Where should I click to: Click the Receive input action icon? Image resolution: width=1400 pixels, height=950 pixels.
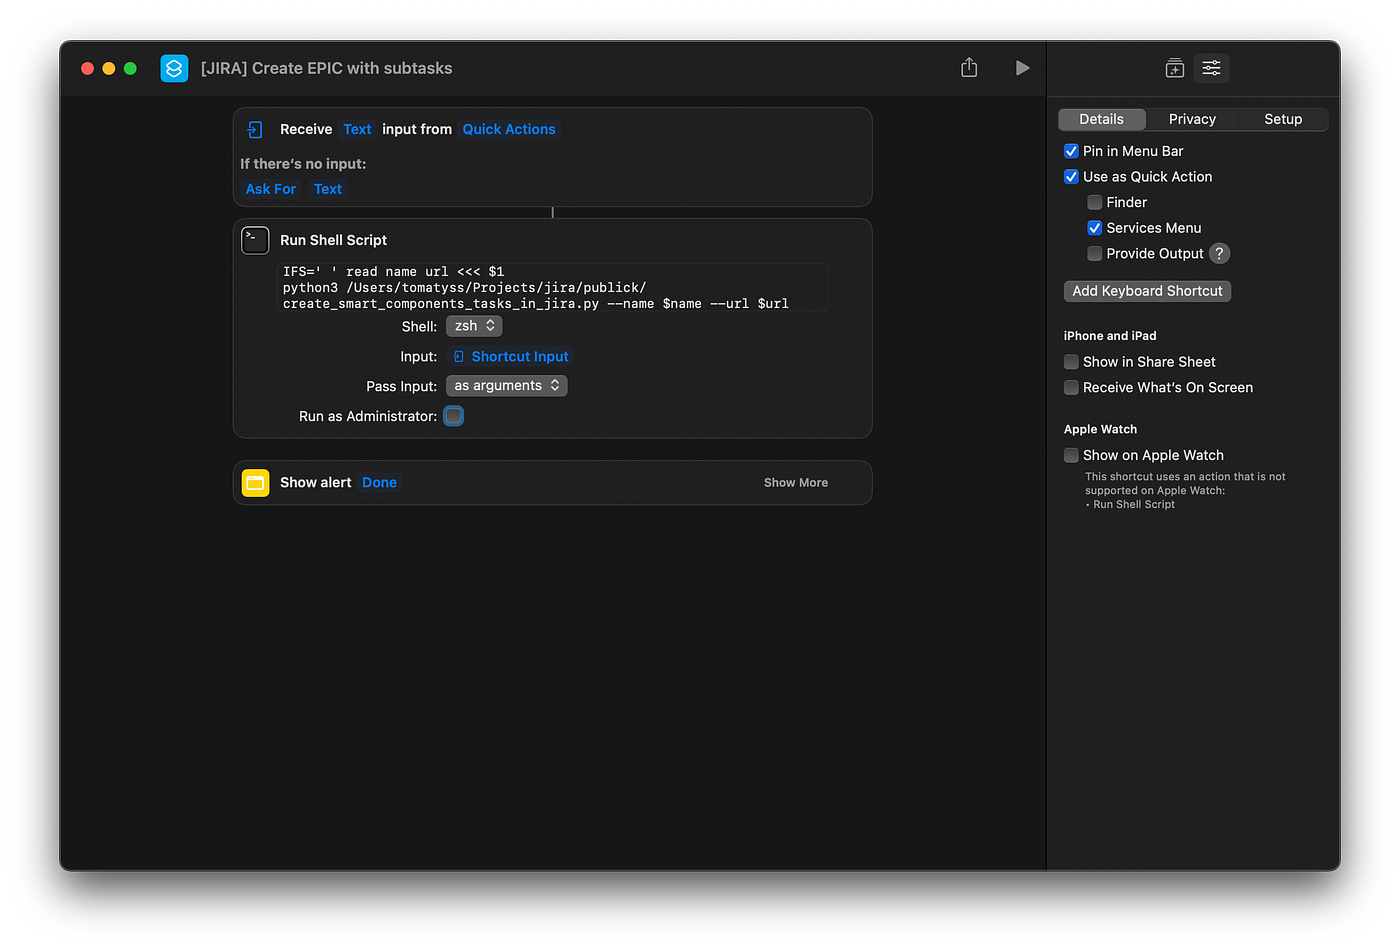[x=255, y=129]
